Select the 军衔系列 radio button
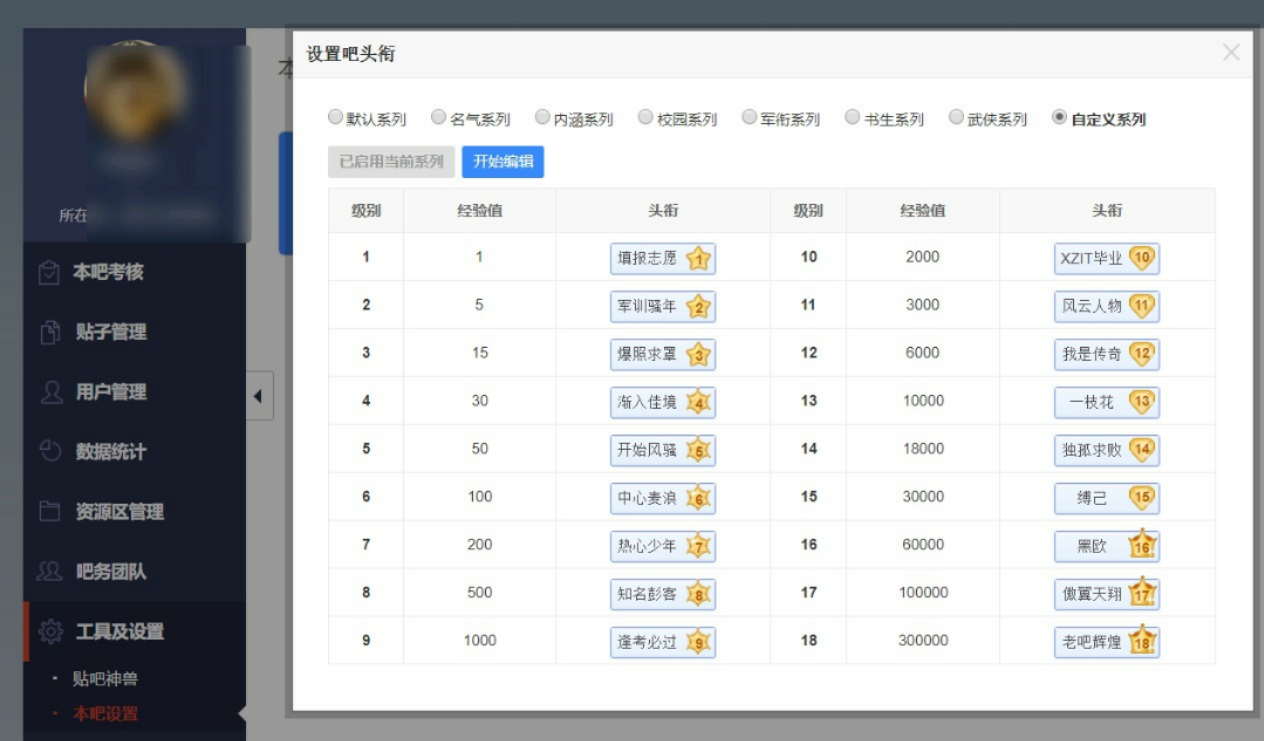 (x=749, y=118)
